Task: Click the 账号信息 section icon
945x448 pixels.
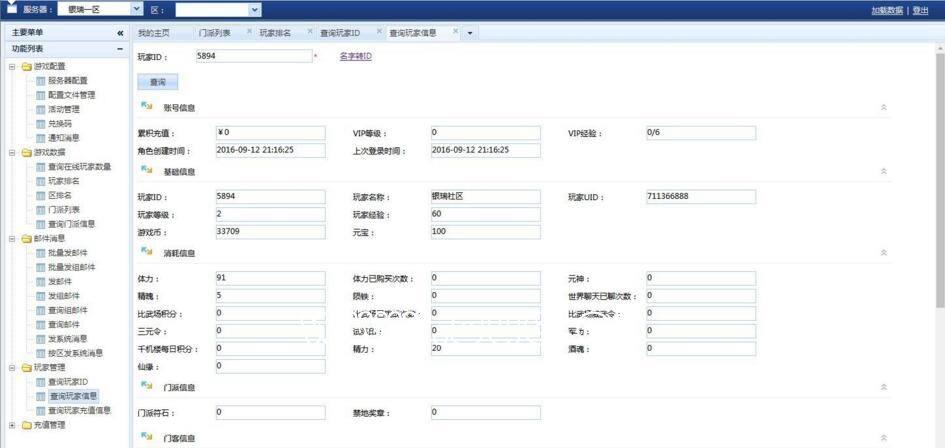Action: pos(147,106)
